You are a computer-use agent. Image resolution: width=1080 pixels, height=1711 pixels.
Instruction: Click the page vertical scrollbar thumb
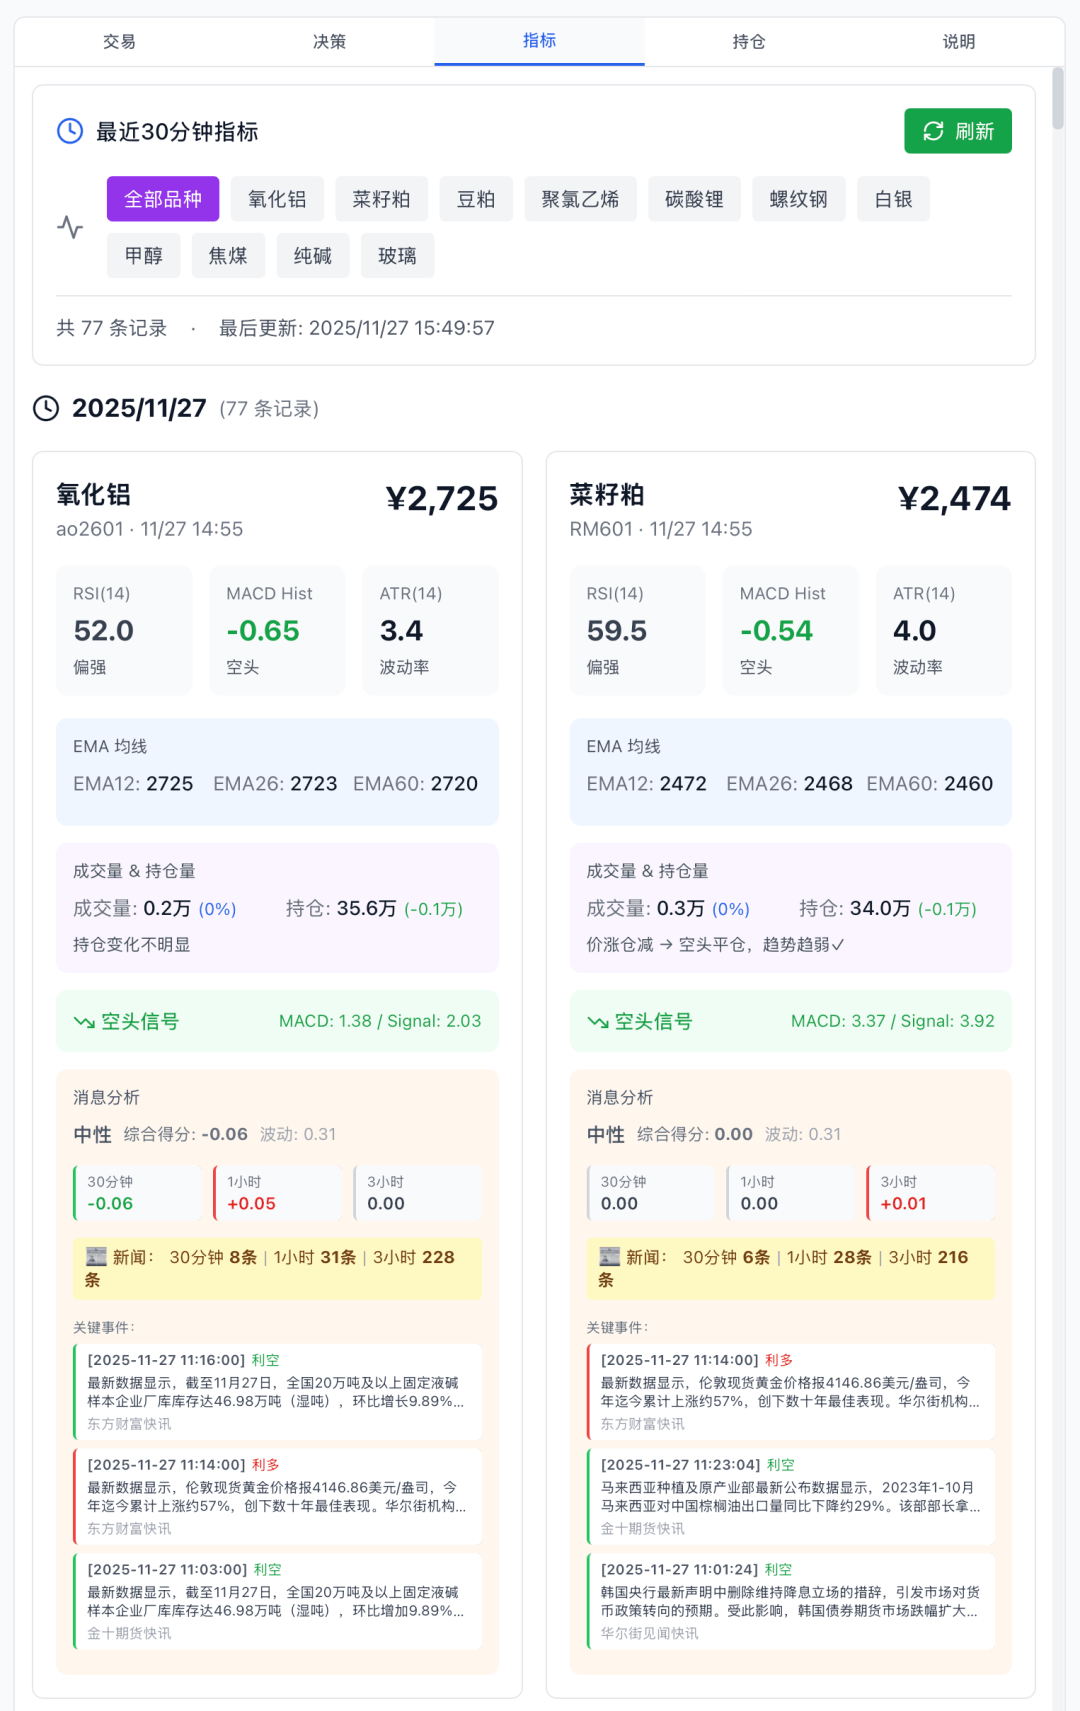pos(1058,98)
